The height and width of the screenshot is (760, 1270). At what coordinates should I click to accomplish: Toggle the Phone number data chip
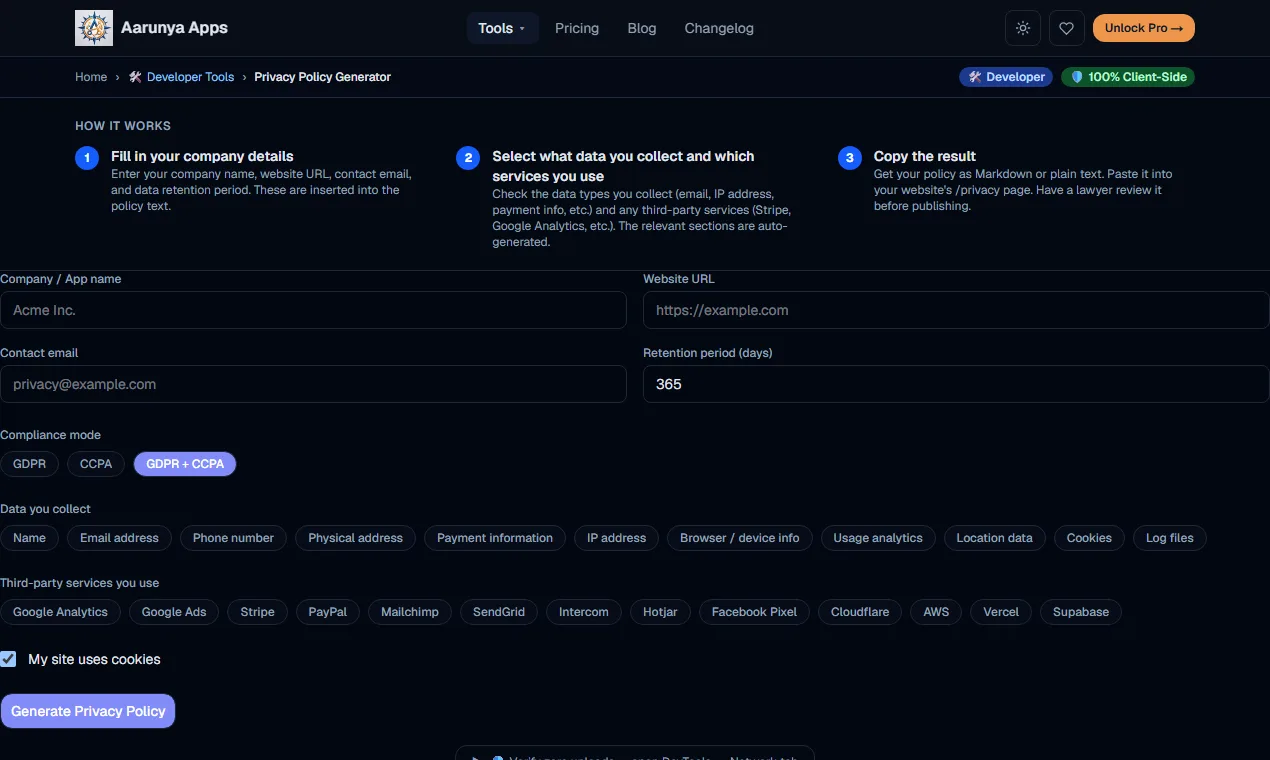[233, 538]
